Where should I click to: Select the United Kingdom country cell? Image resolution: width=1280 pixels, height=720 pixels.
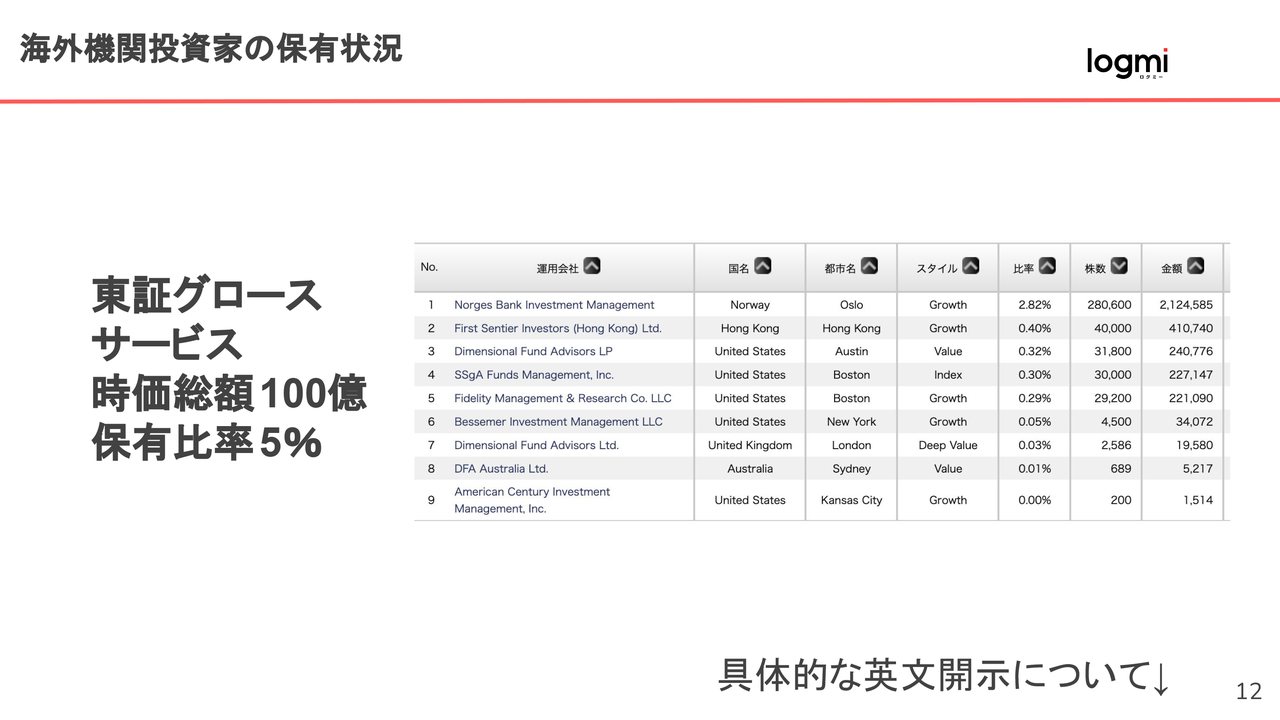click(750, 445)
